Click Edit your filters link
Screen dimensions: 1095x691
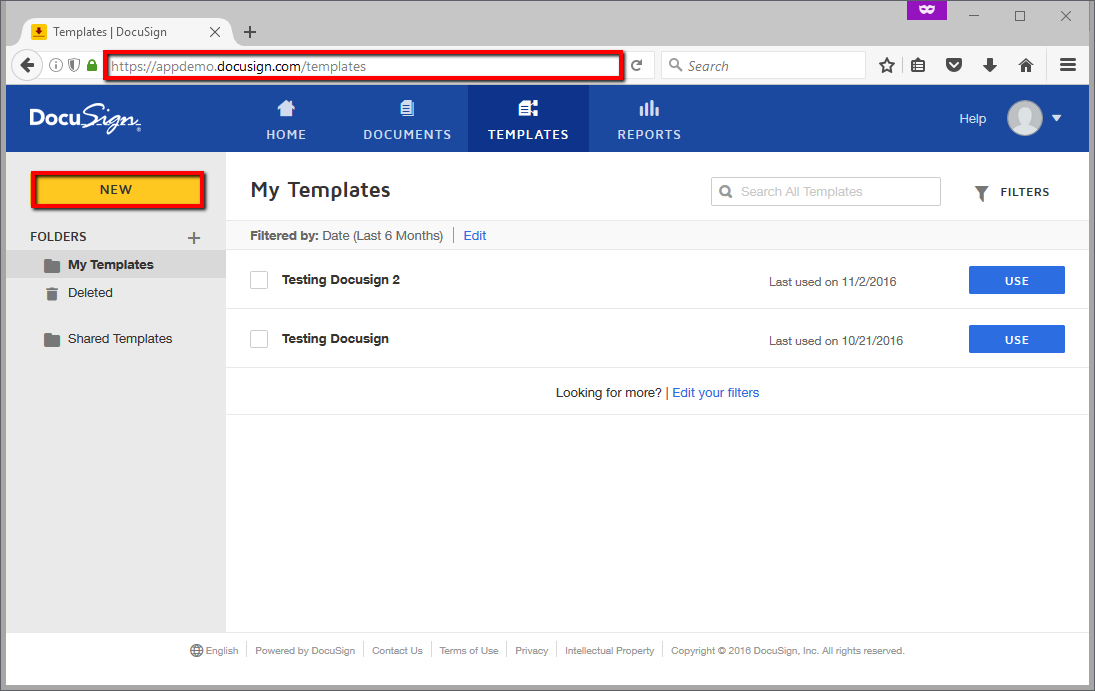[715, 393]
